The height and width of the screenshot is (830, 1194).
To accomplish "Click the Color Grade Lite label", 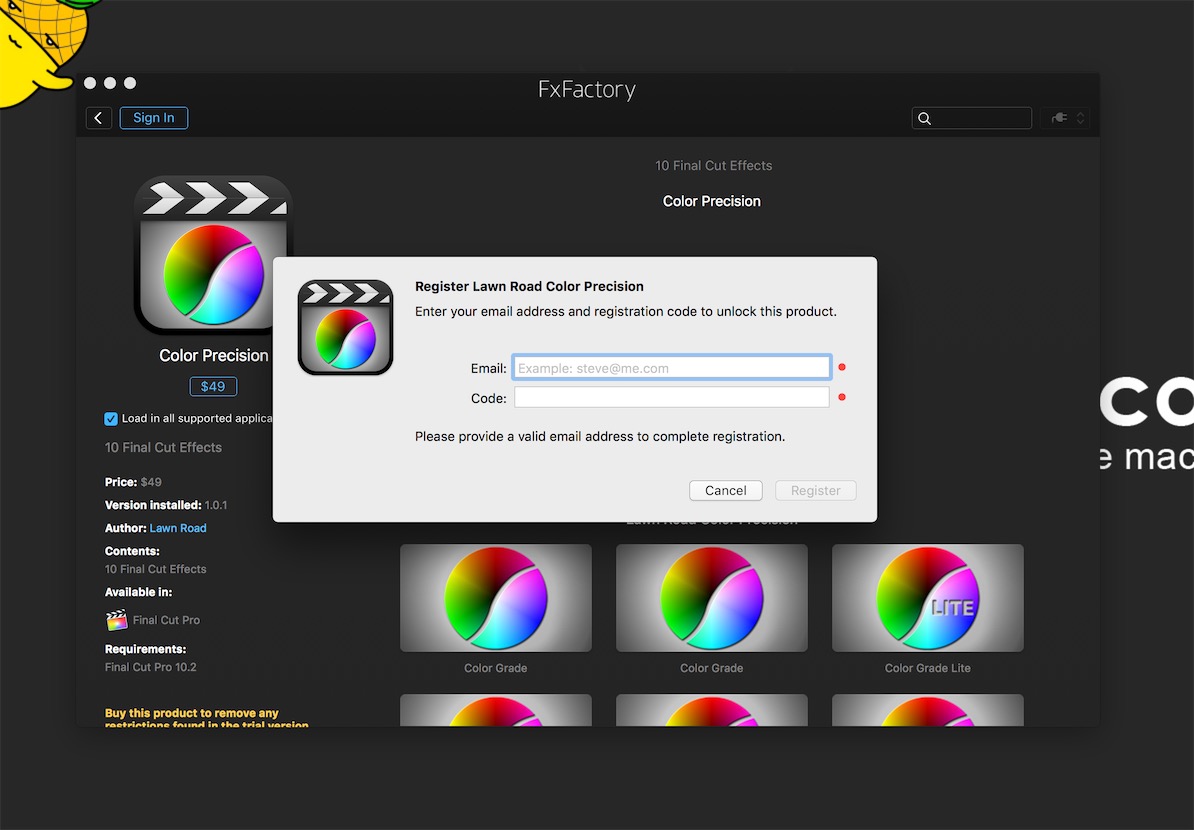I will [x=927, y=668].
